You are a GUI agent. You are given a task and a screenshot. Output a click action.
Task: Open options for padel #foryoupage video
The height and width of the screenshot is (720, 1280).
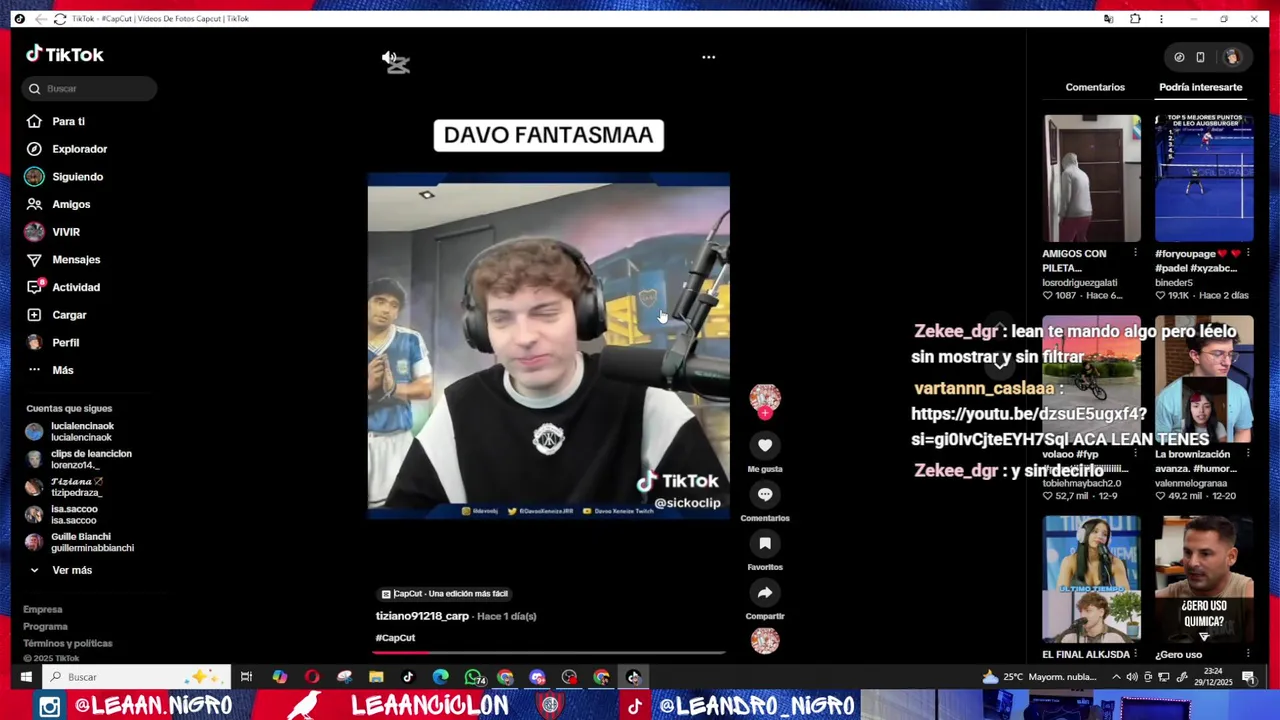[x=1248, y=254]
